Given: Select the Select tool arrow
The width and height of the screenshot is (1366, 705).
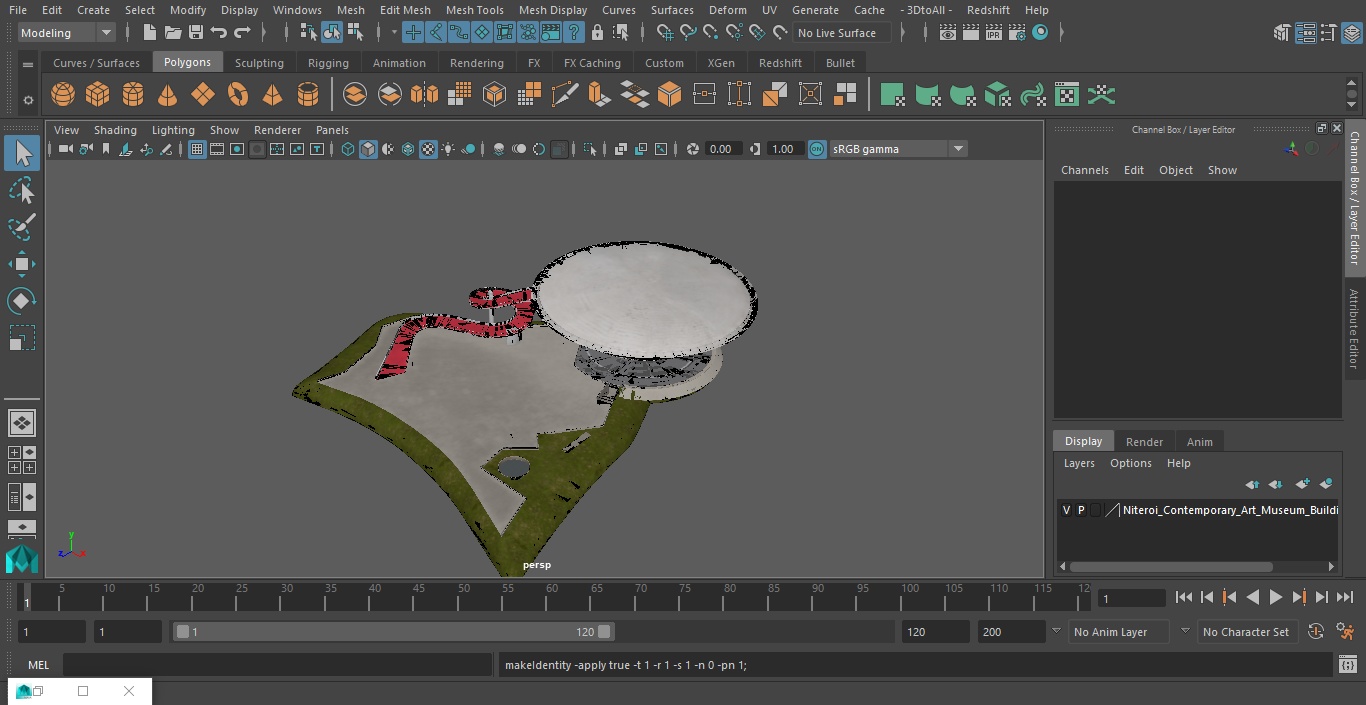Looking at the screenshot, I should point(22,153).
